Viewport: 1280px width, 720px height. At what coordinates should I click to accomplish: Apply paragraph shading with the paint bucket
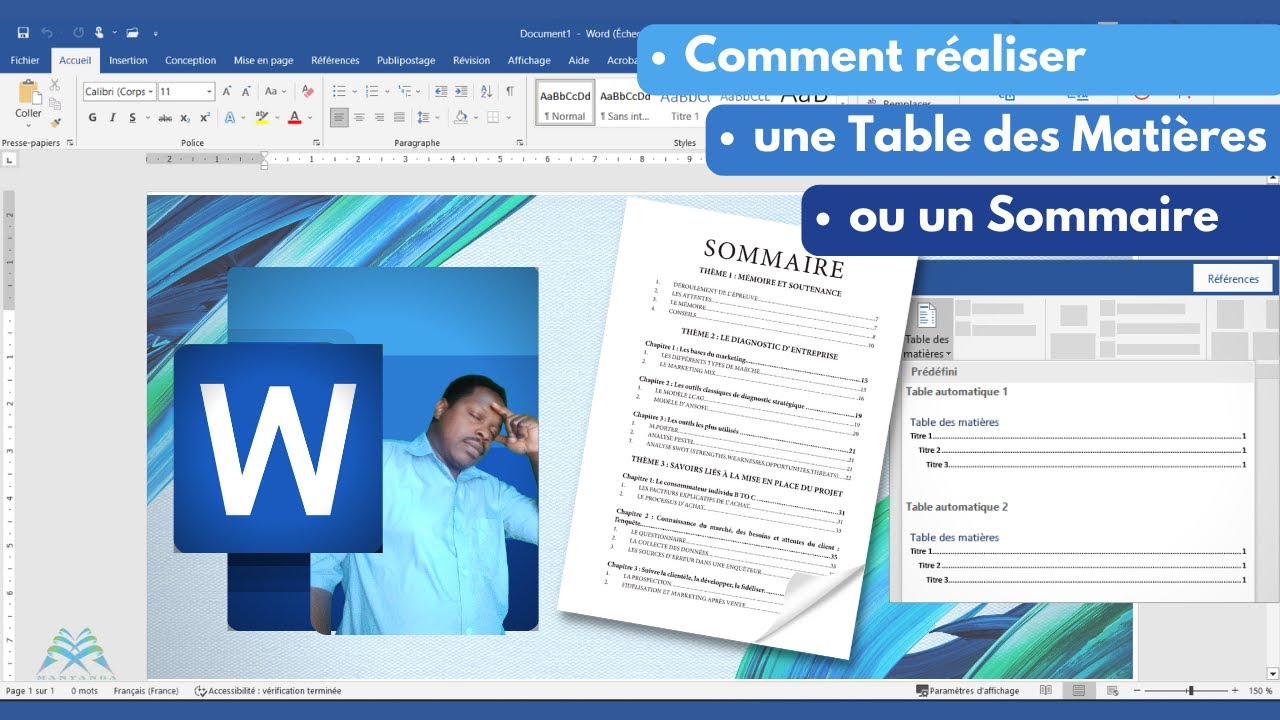[460, 117]
